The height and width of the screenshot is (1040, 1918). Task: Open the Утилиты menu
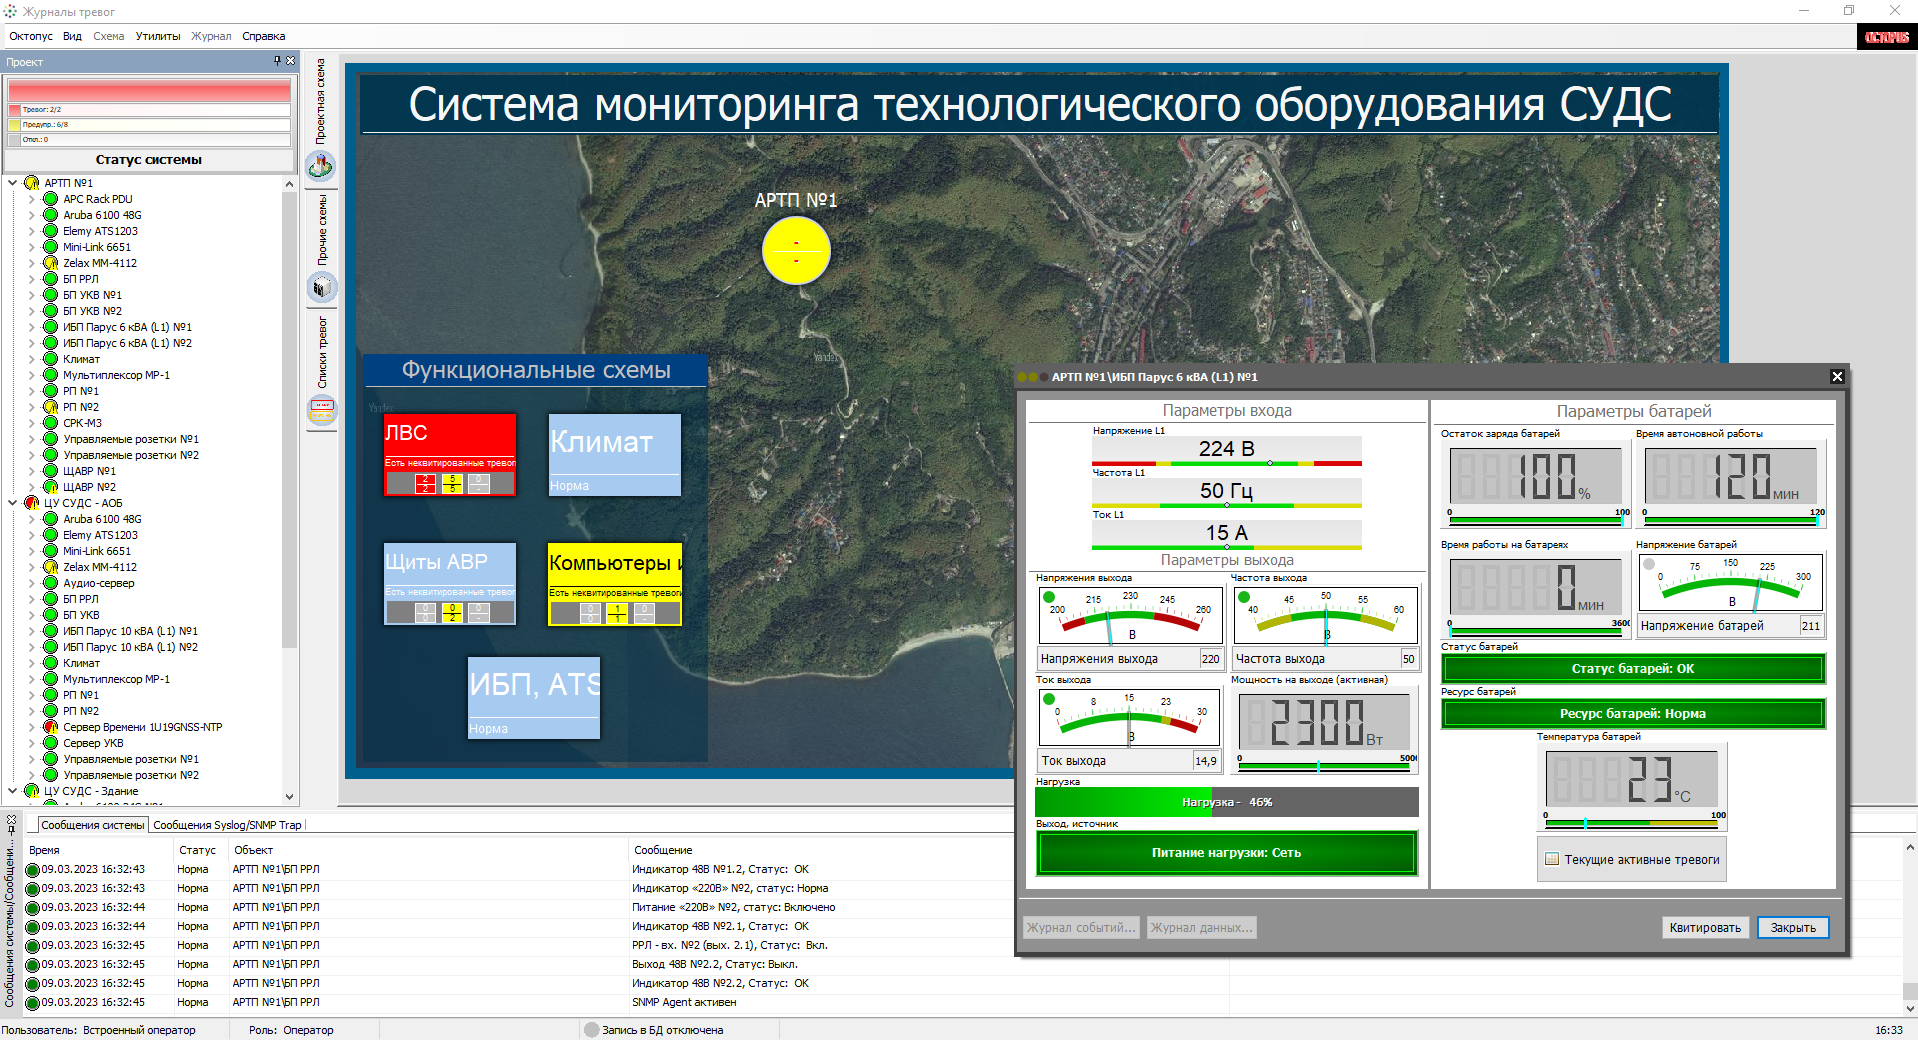coord(158,36)
